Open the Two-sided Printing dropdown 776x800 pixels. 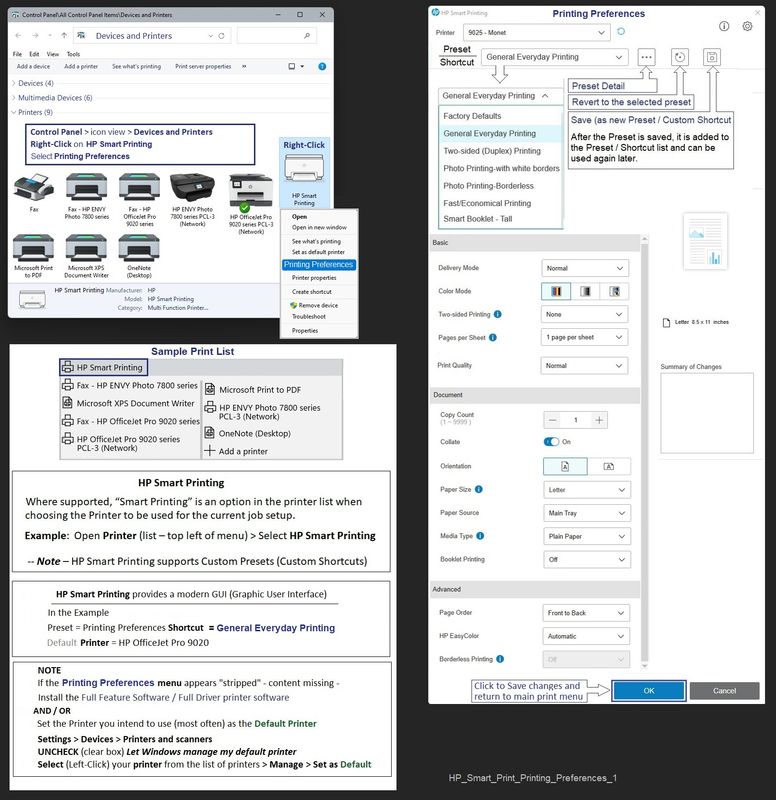pos(584,314)
